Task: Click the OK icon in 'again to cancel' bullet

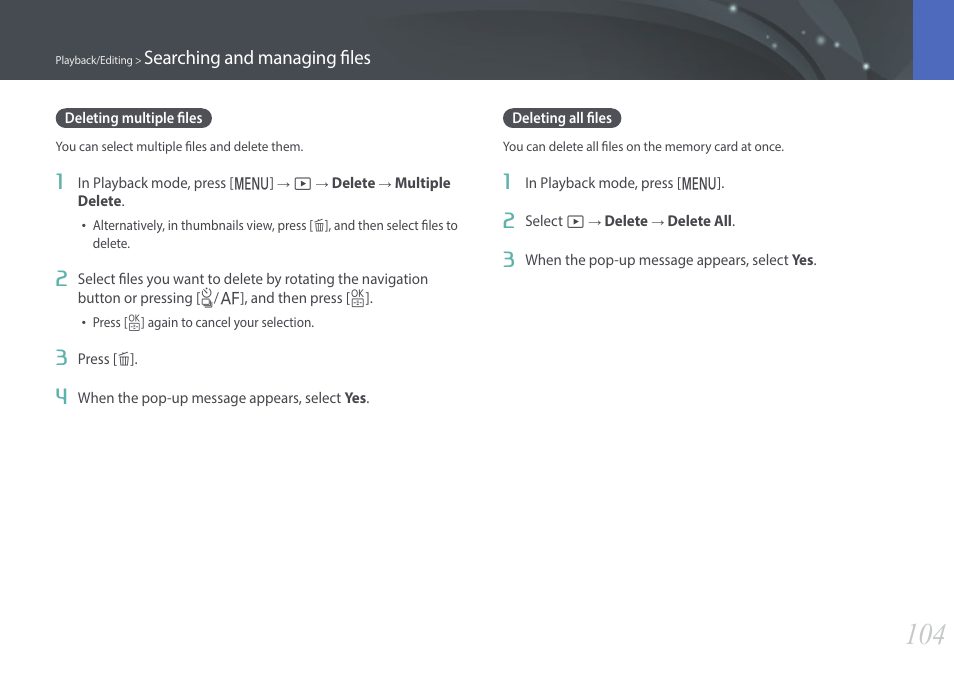Action: [134, 322]
